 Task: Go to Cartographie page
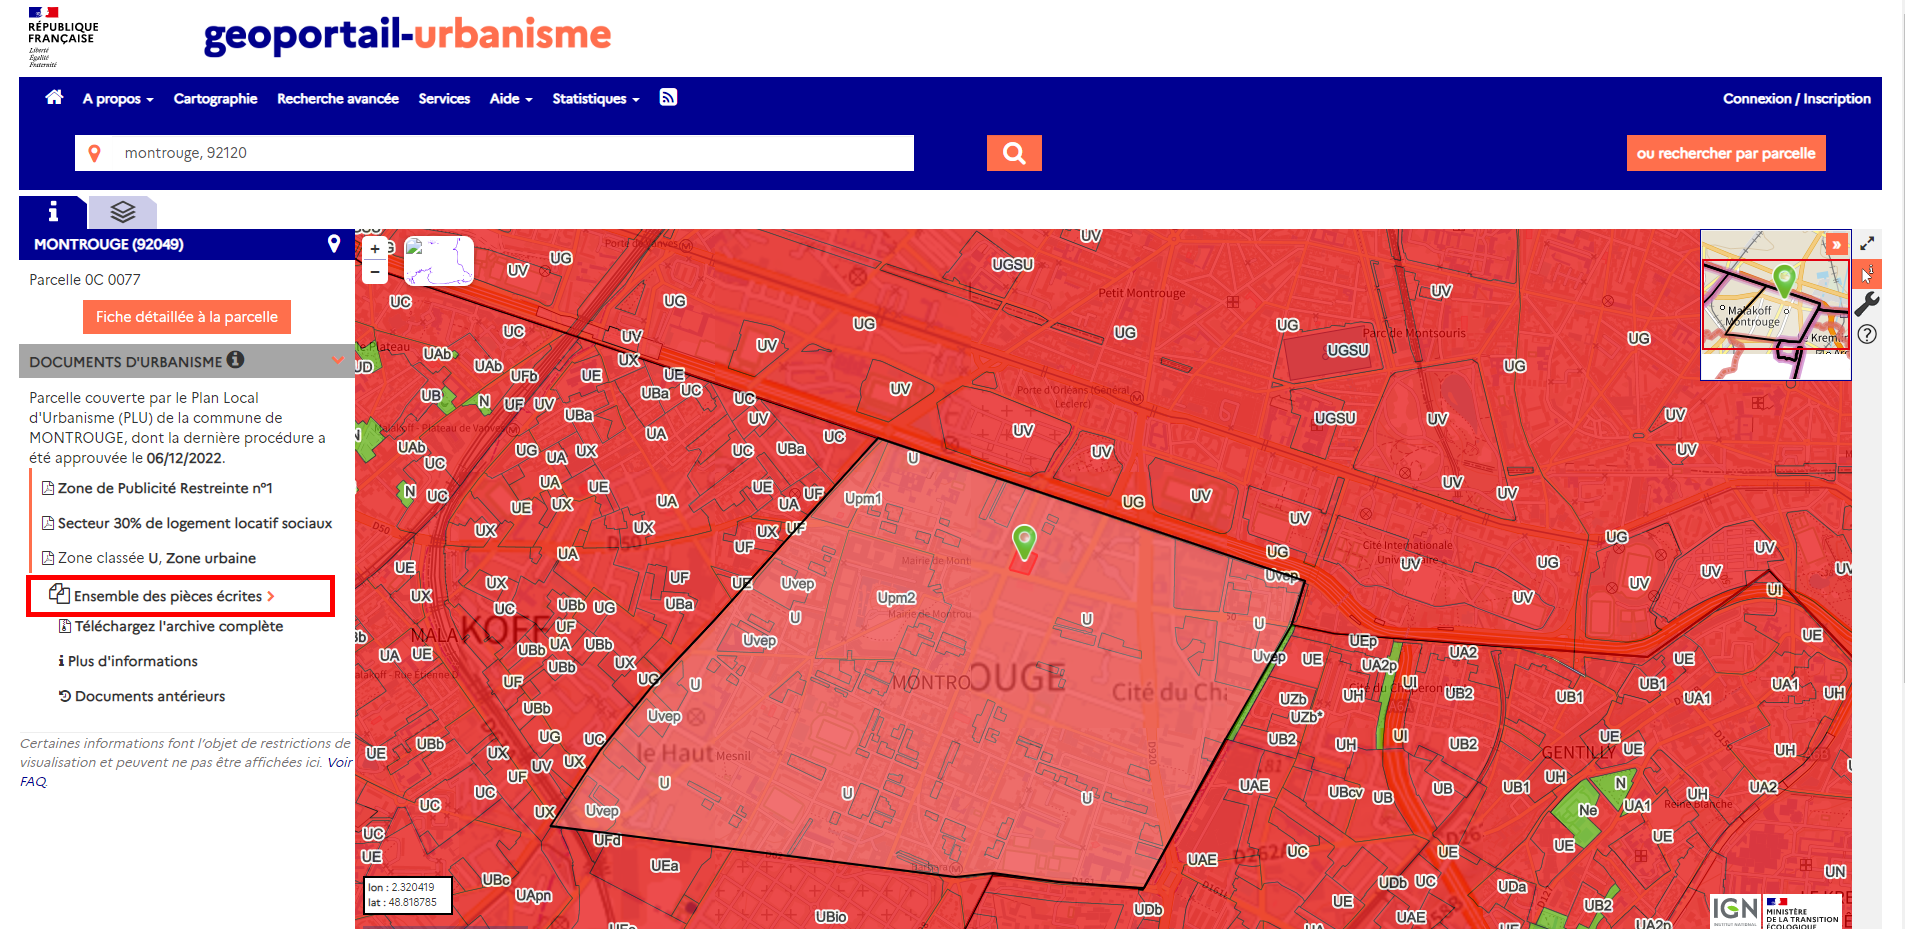pyautogui.click(x=215, y=98)
